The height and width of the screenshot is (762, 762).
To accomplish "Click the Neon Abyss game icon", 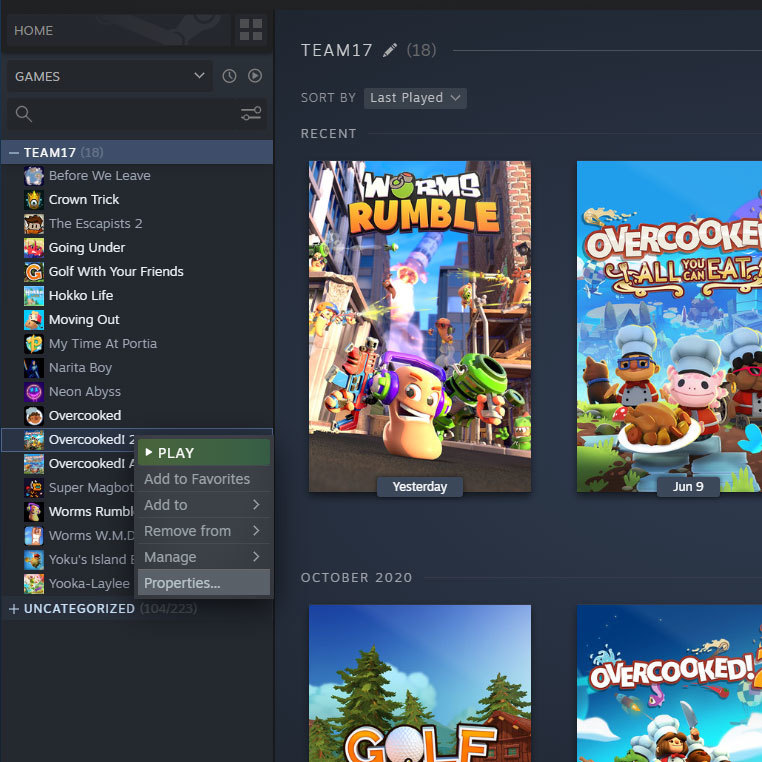I will click(34, 391).
